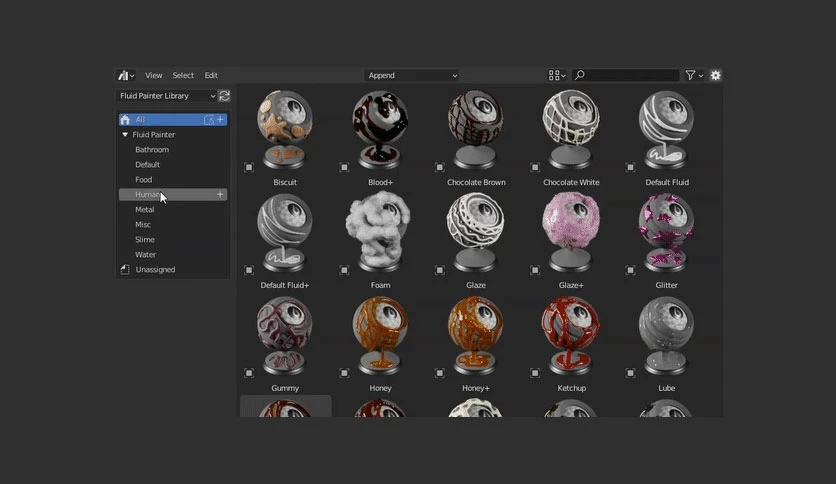Open the Edit menu

(x=211, y=75)
